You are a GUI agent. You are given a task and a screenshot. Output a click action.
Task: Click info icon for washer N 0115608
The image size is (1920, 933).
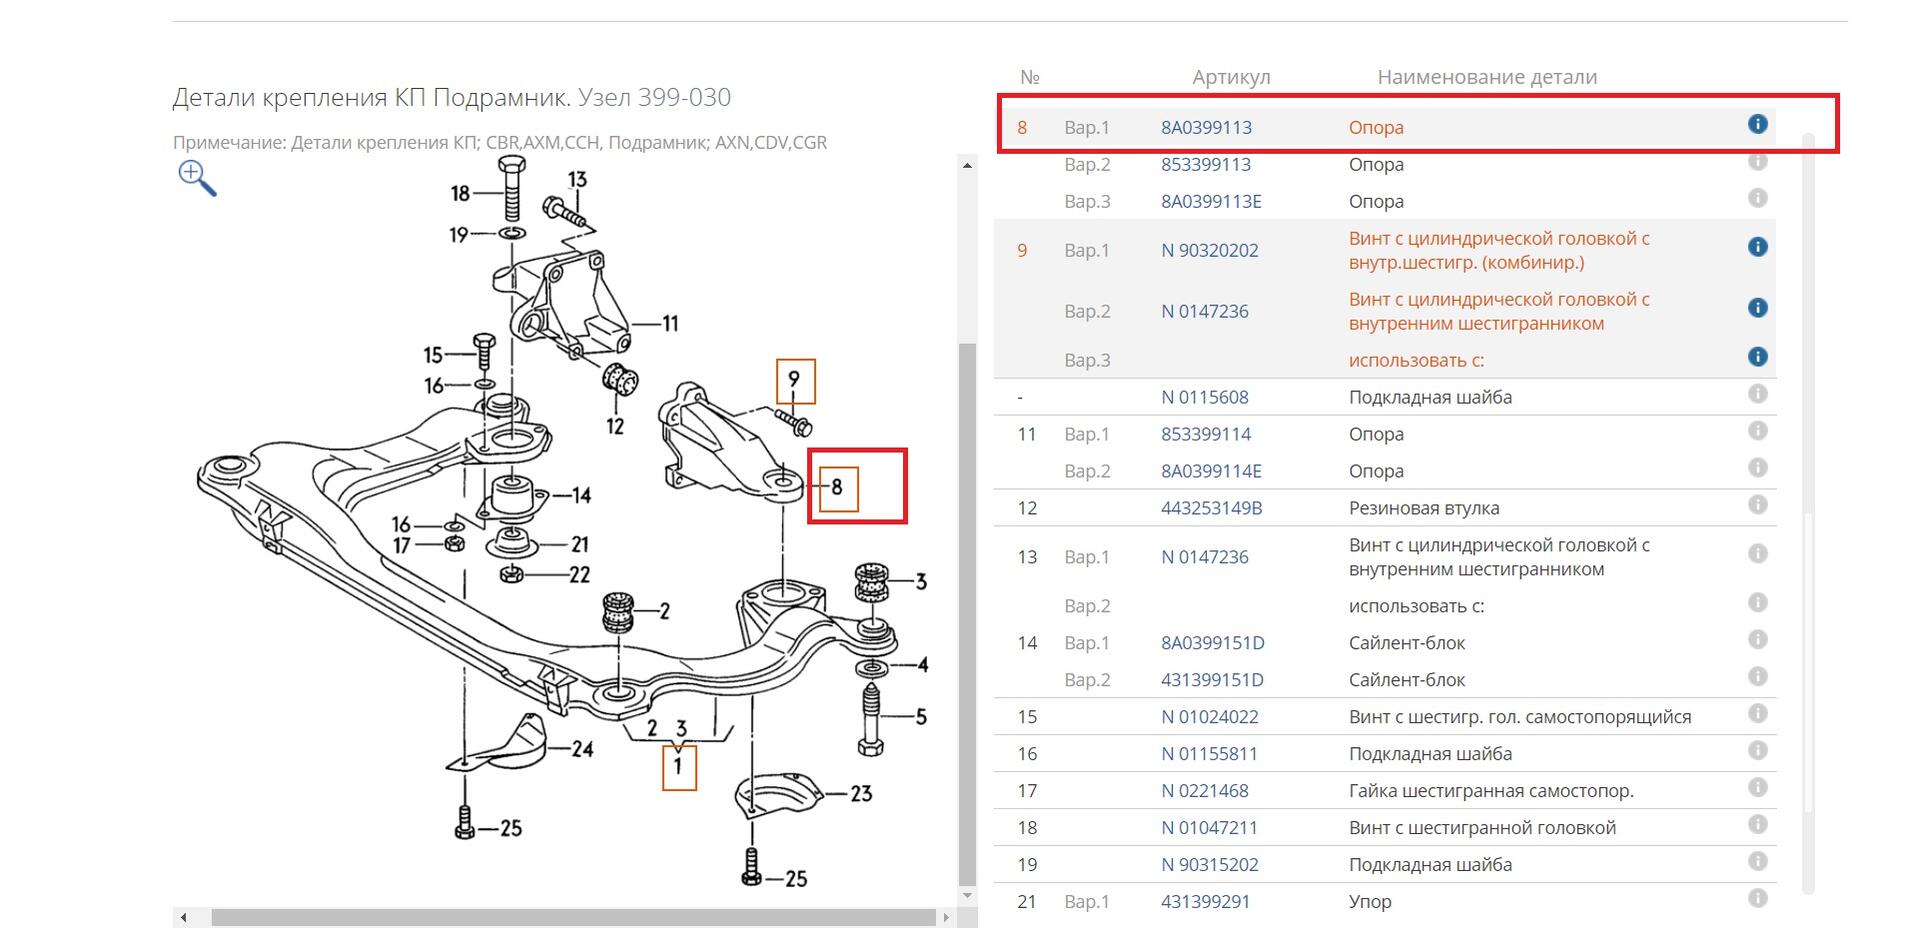1757,394
